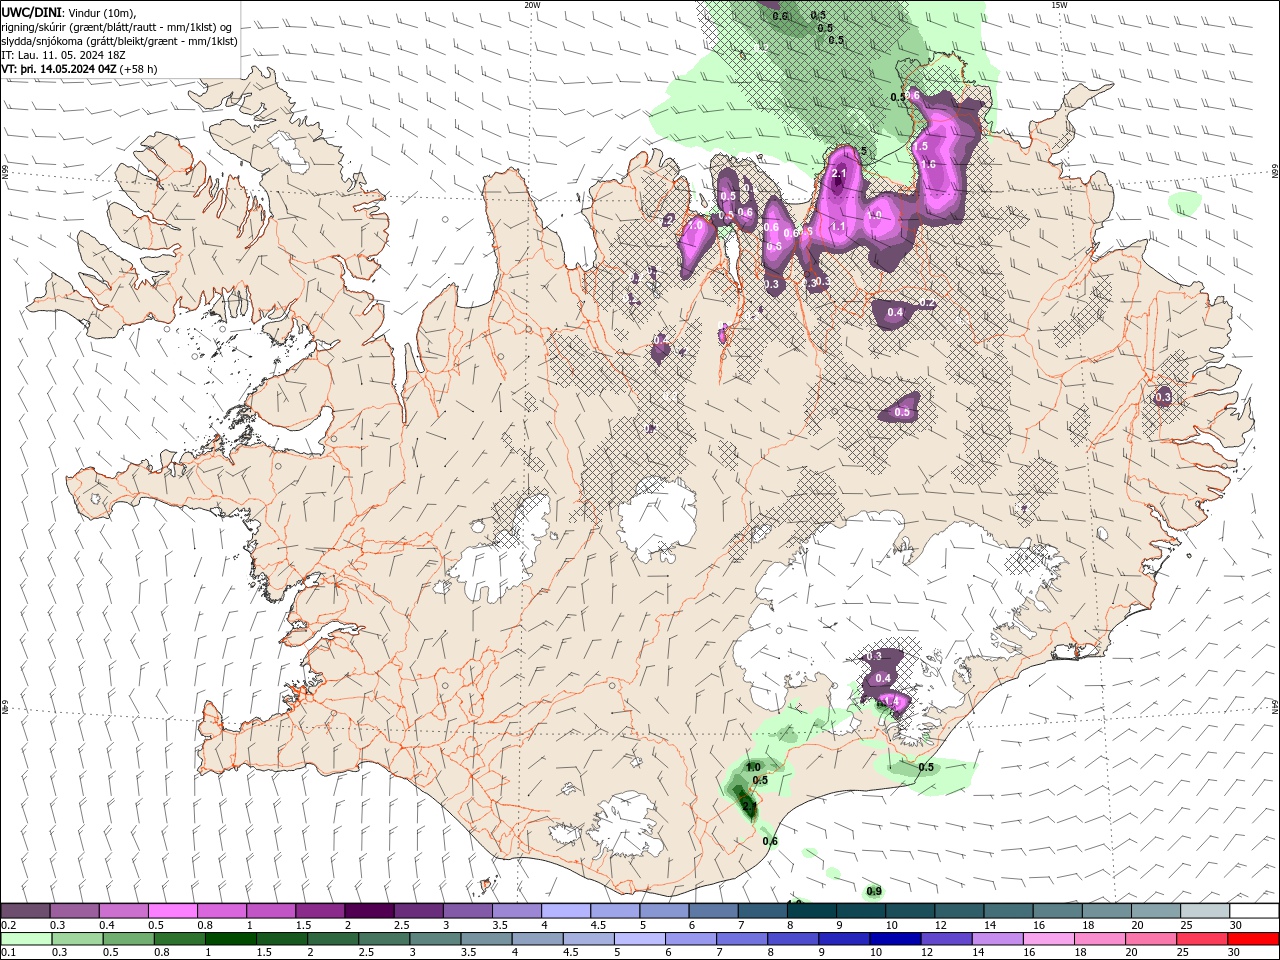This screenshot has height=960, width=1280.
Task: Click upper legend swatch between 3 and 3.5
Action: tap(467, 910)
